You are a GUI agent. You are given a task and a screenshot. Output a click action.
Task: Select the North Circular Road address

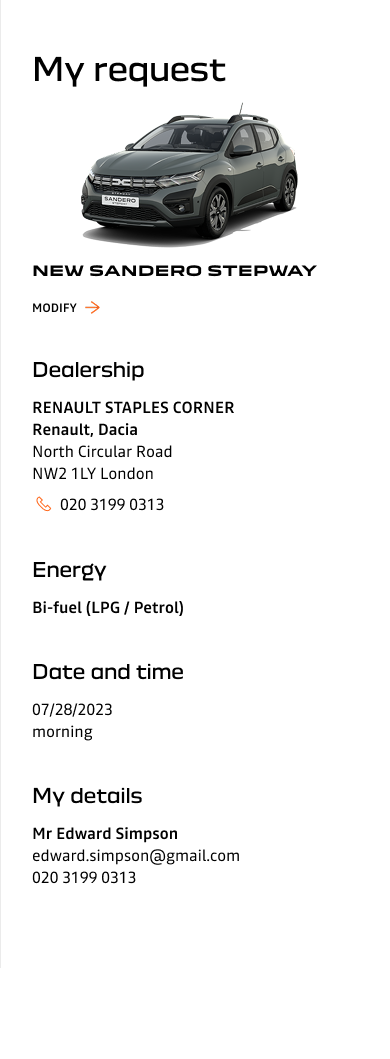click(x=102, y=452)
